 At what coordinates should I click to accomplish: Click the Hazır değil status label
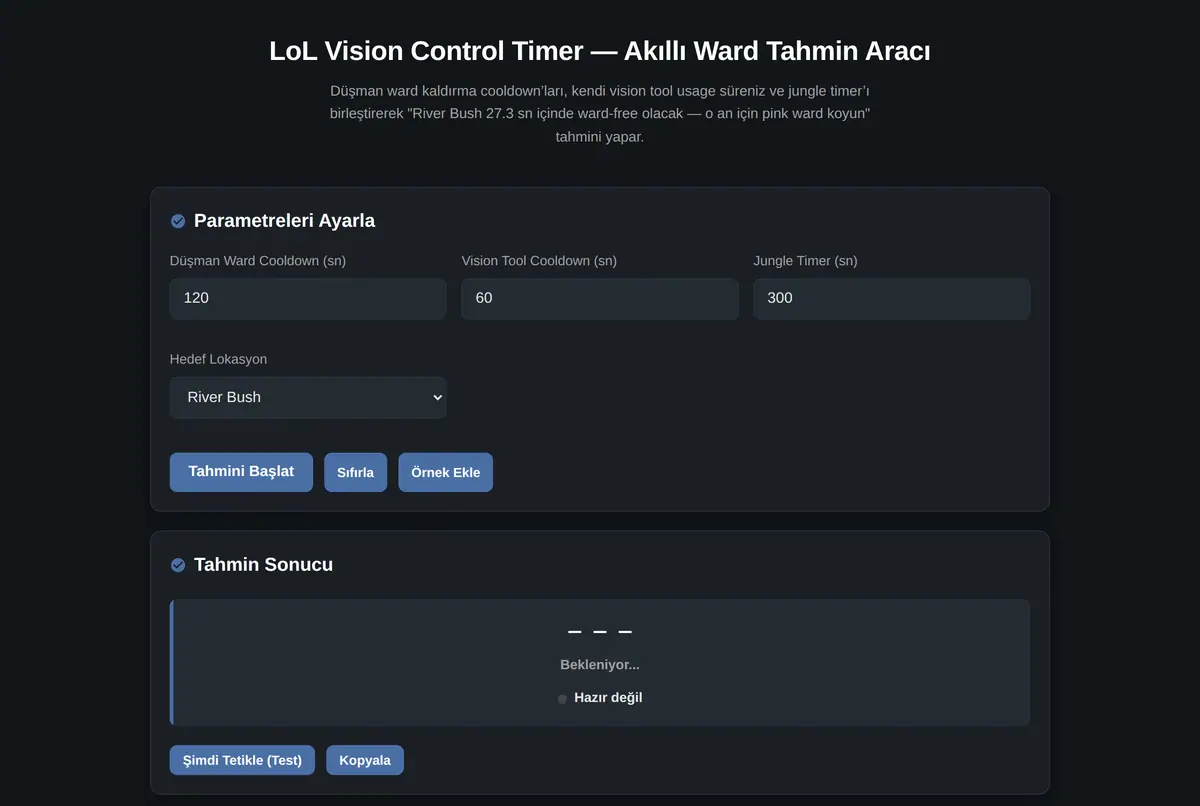[608, 698]
